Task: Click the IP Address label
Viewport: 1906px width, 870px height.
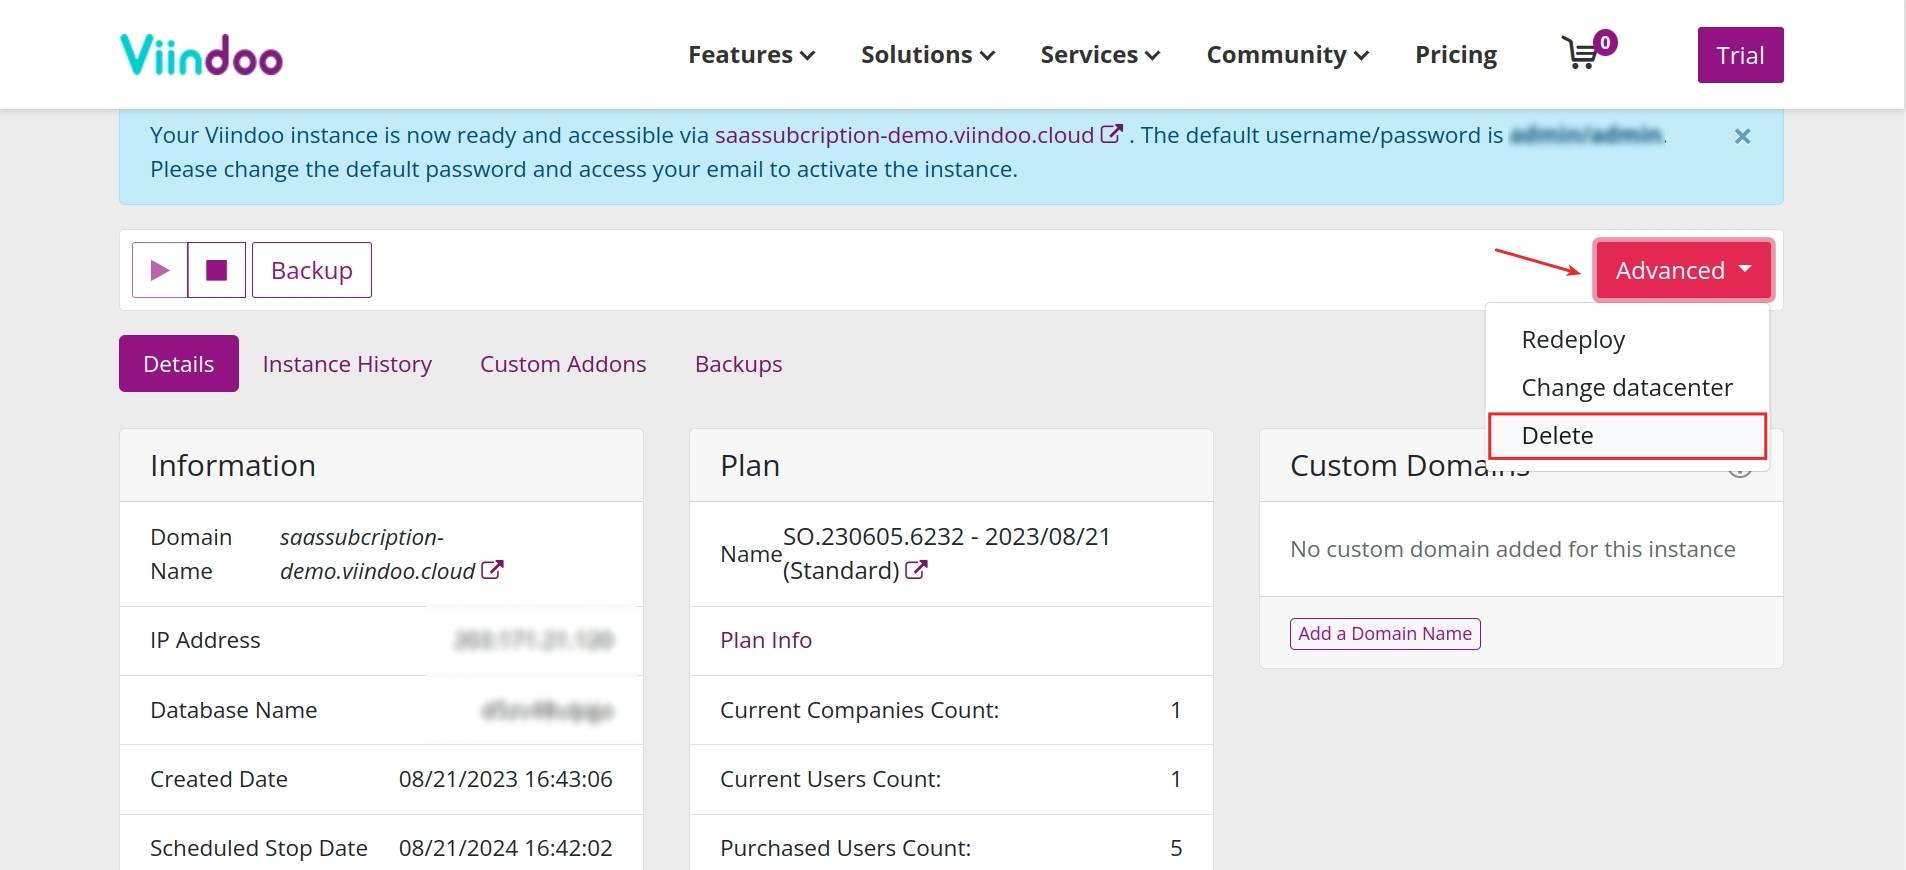Action: click(205, 640)
